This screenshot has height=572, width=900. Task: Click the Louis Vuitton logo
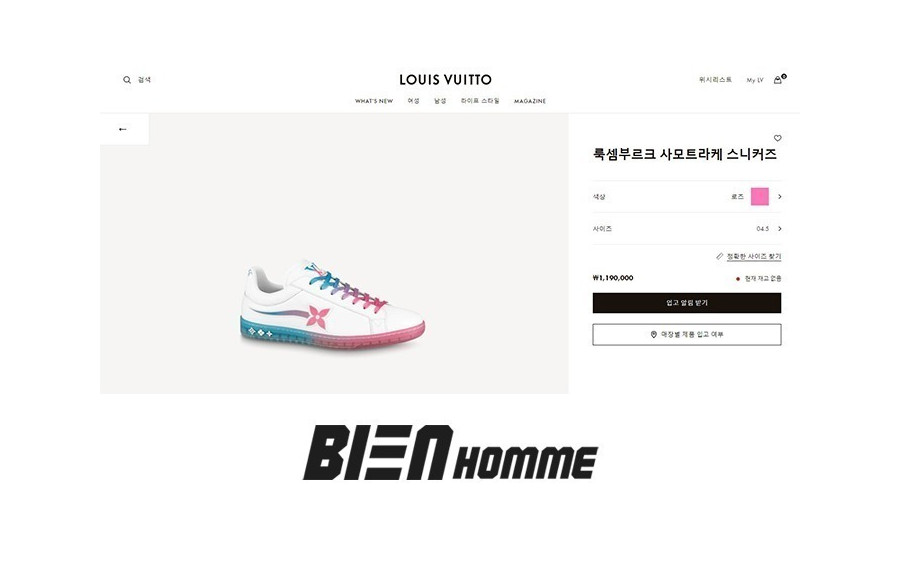[445, 80]
